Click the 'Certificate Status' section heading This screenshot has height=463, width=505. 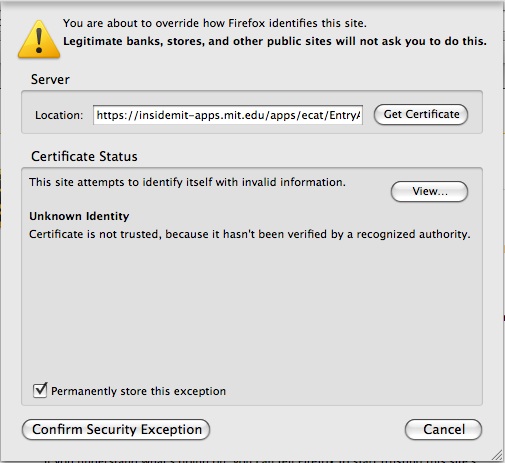click(84, 156)
